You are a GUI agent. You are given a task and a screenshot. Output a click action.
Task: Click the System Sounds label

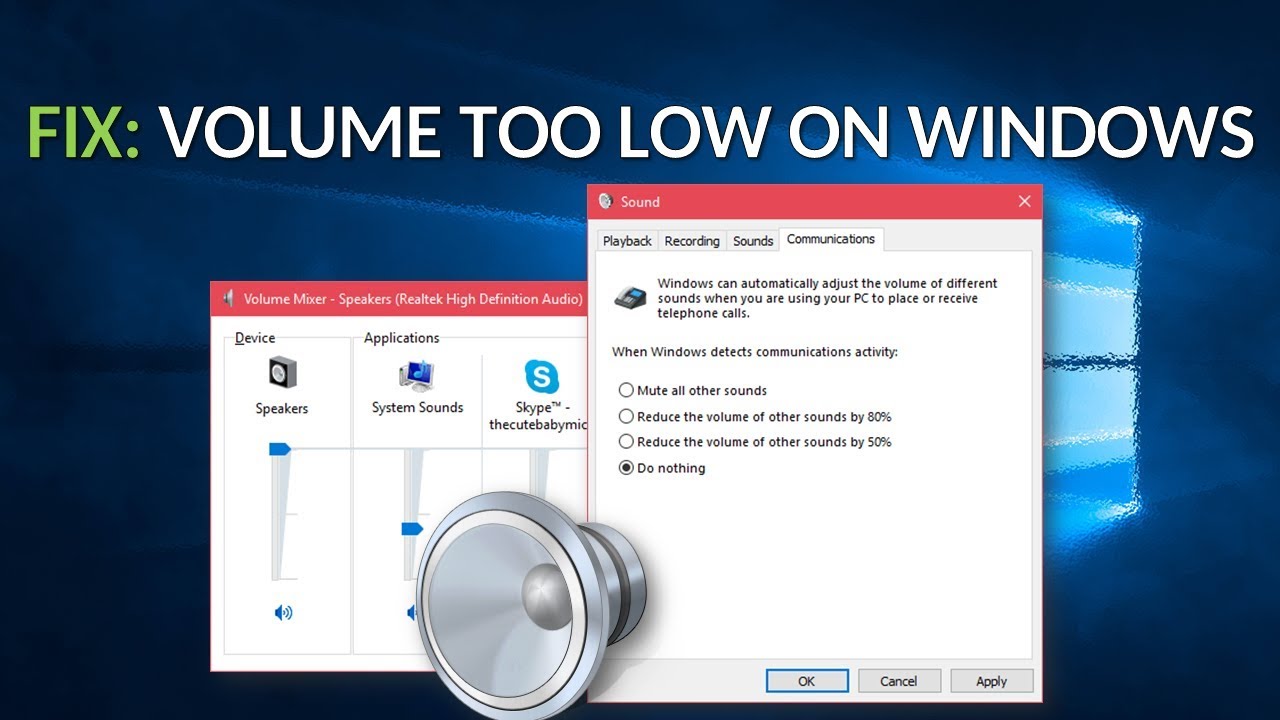[x=417, y=408]
